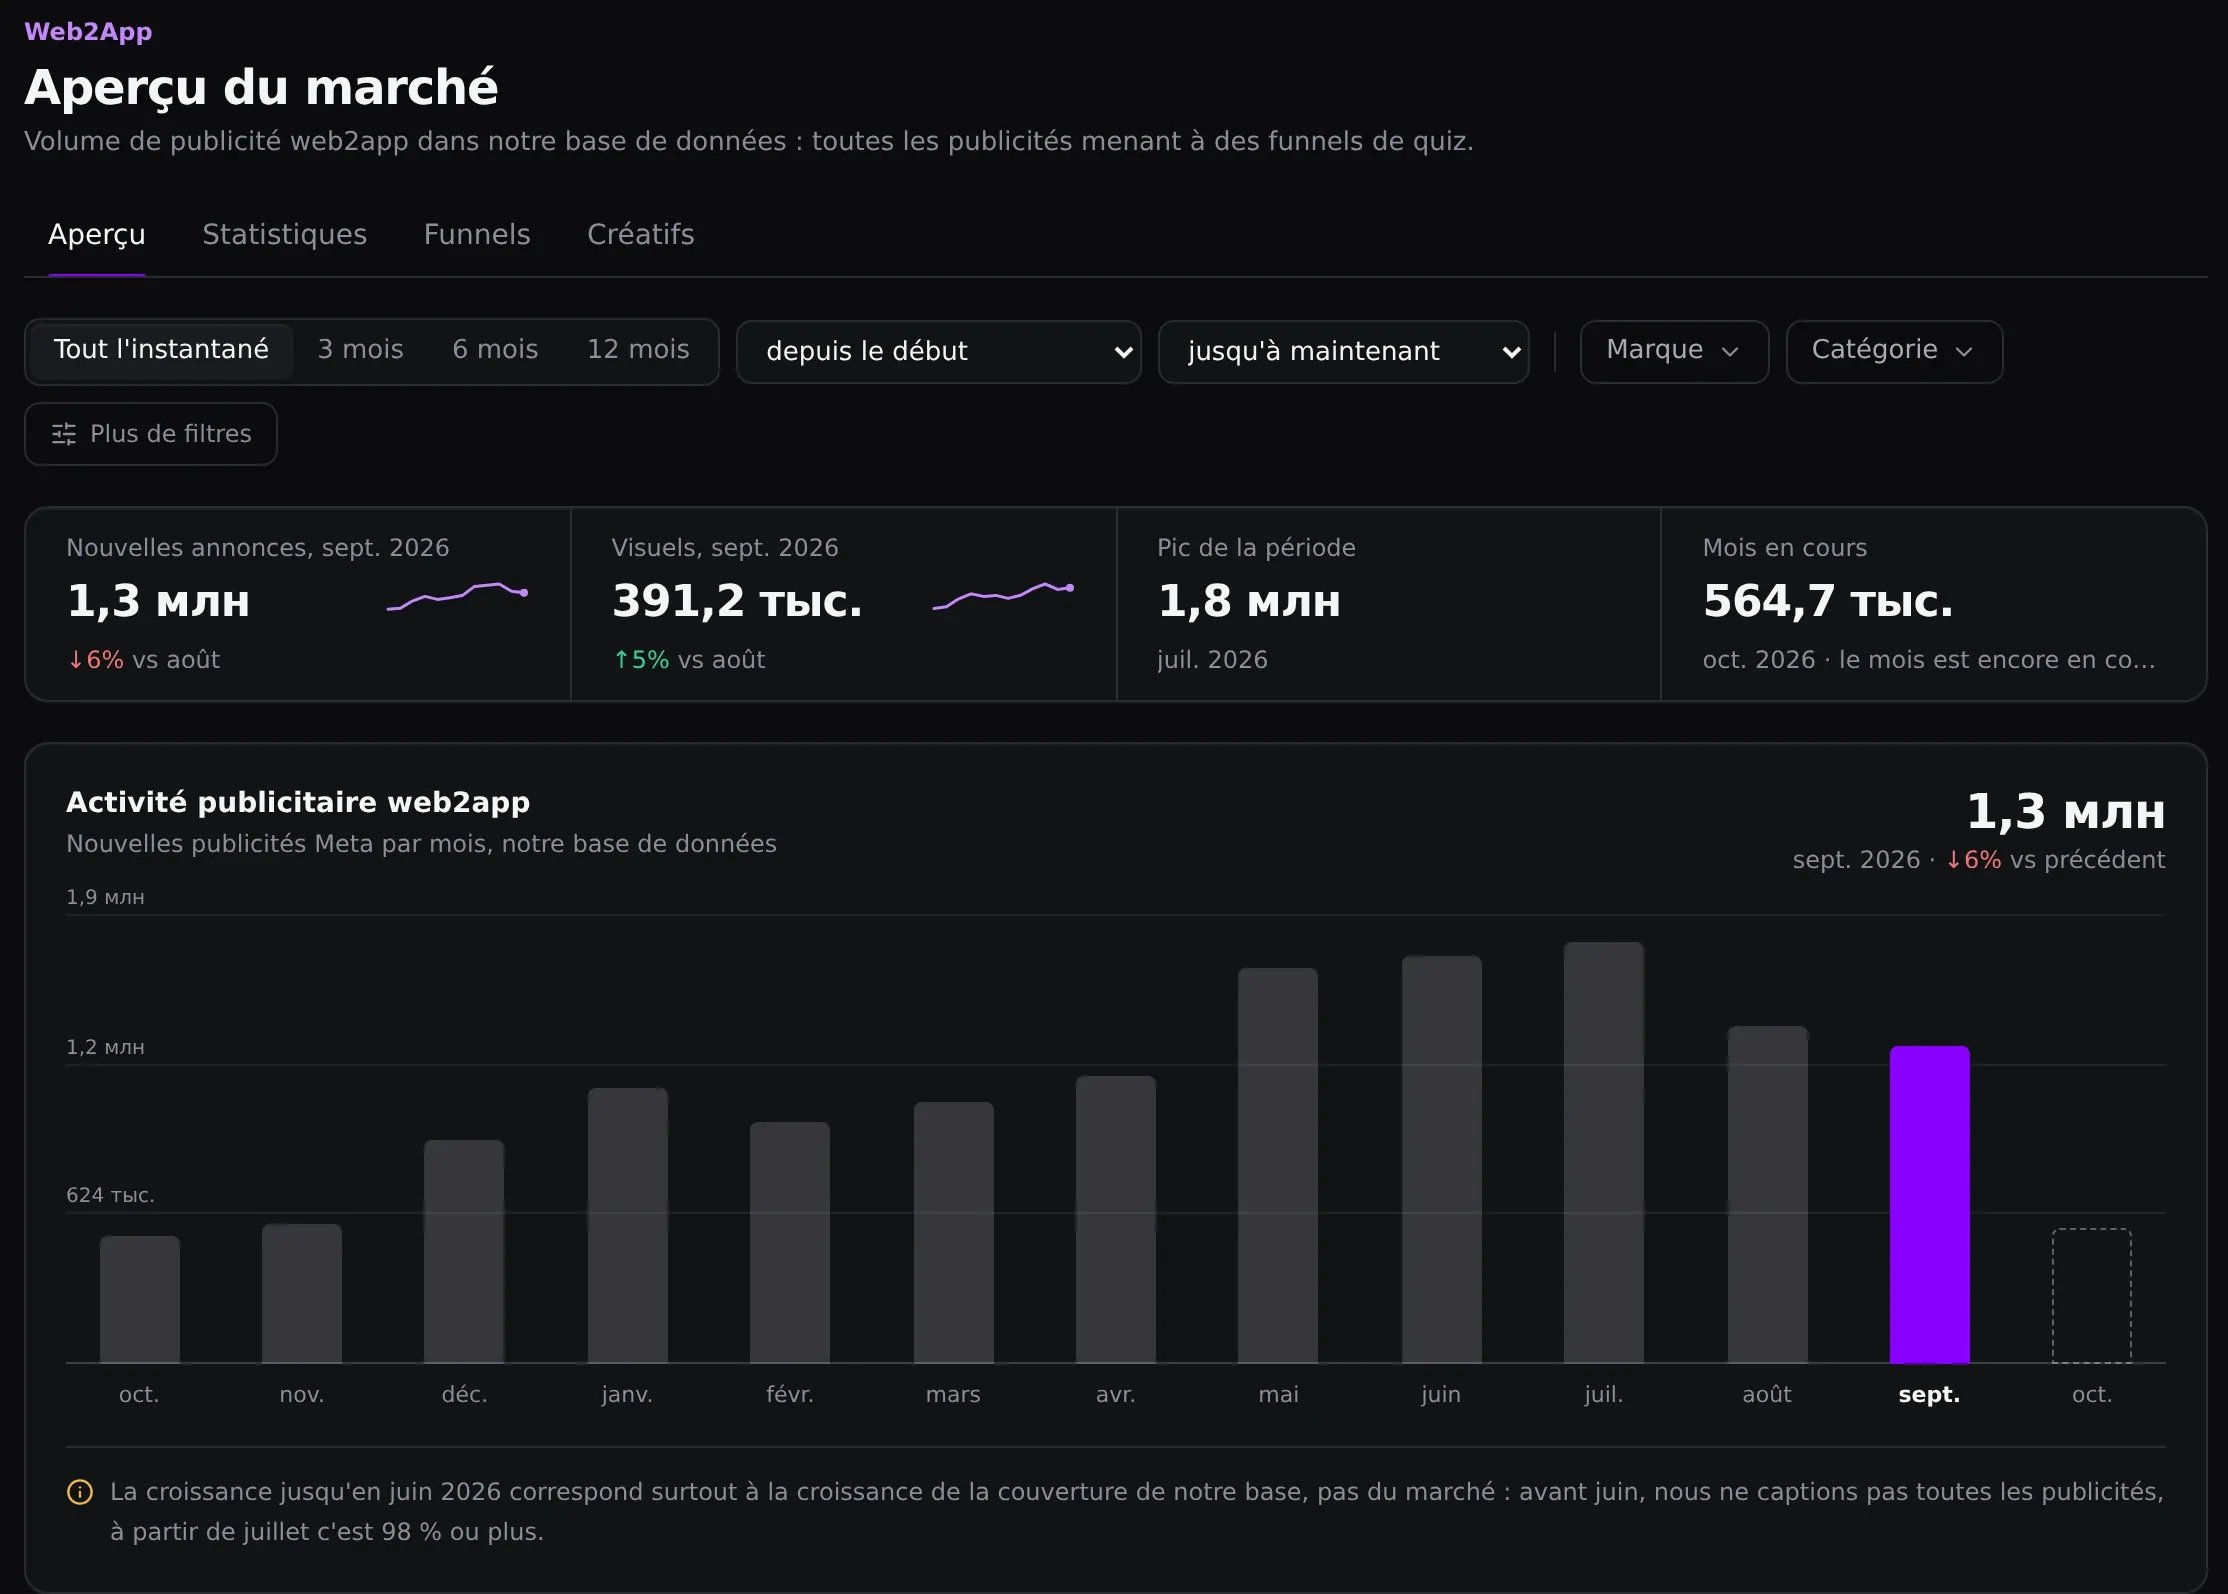Switch to the Aperçu tab
Image resolution: width=2228 pixels, height=1594 pixels.
tap(97, 235)
